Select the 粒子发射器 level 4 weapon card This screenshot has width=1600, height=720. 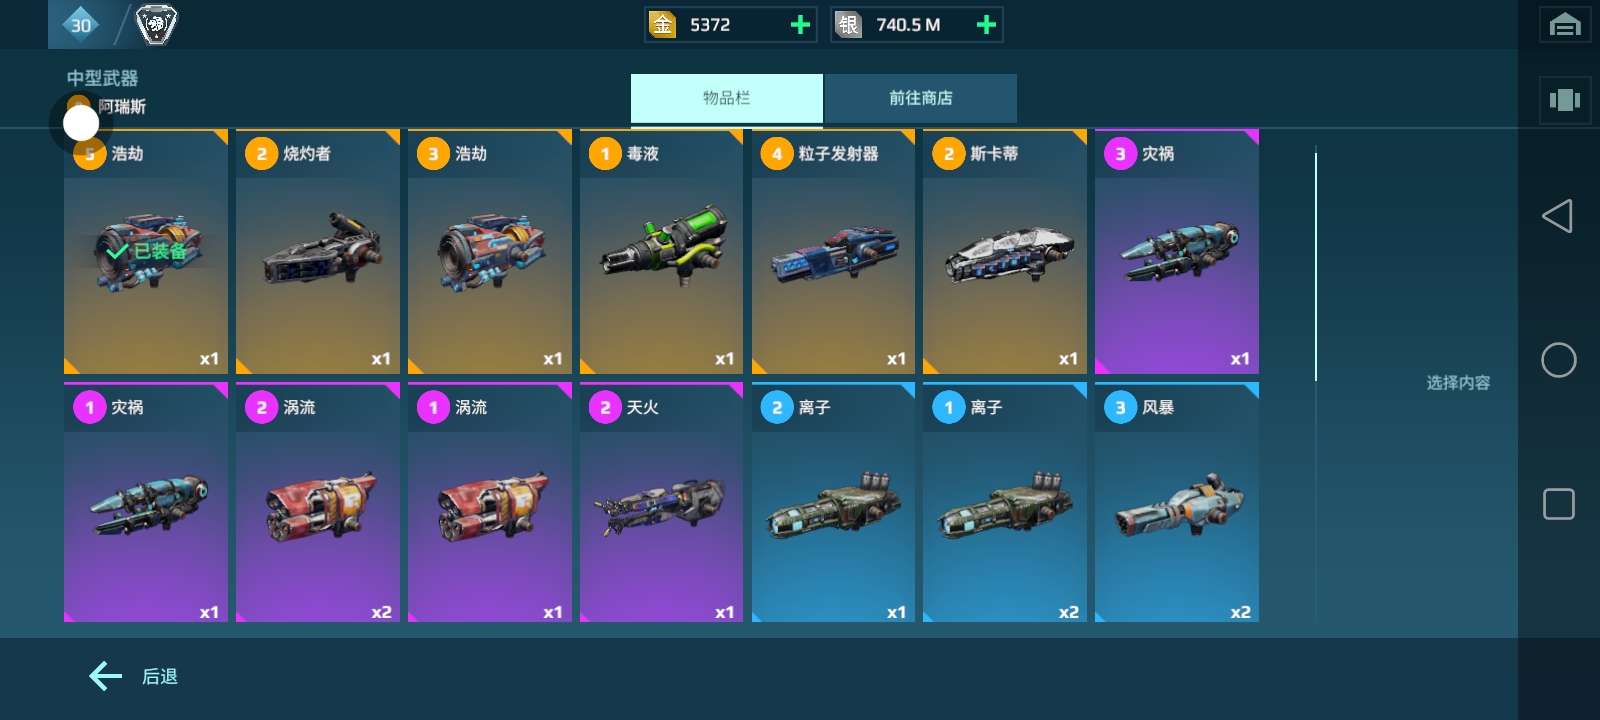point(833,251)
